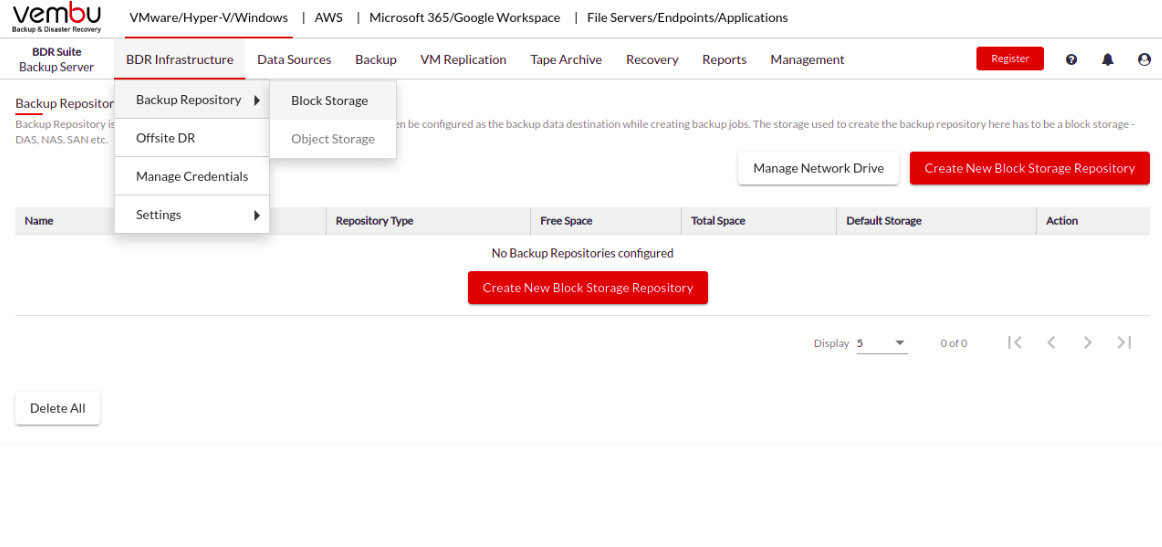Open the BDR Infrastructure menu
The image size is (1162, 547).
tap(179, 59)
